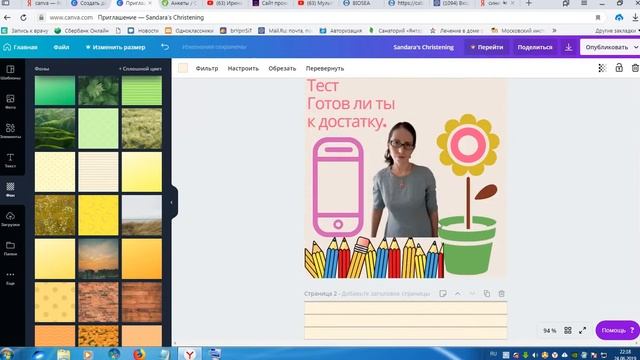Image resolution: width=640 pixels, height=360 pixels.
Task: Choose the light green patterned background
Action: click(x=98, y=129)
